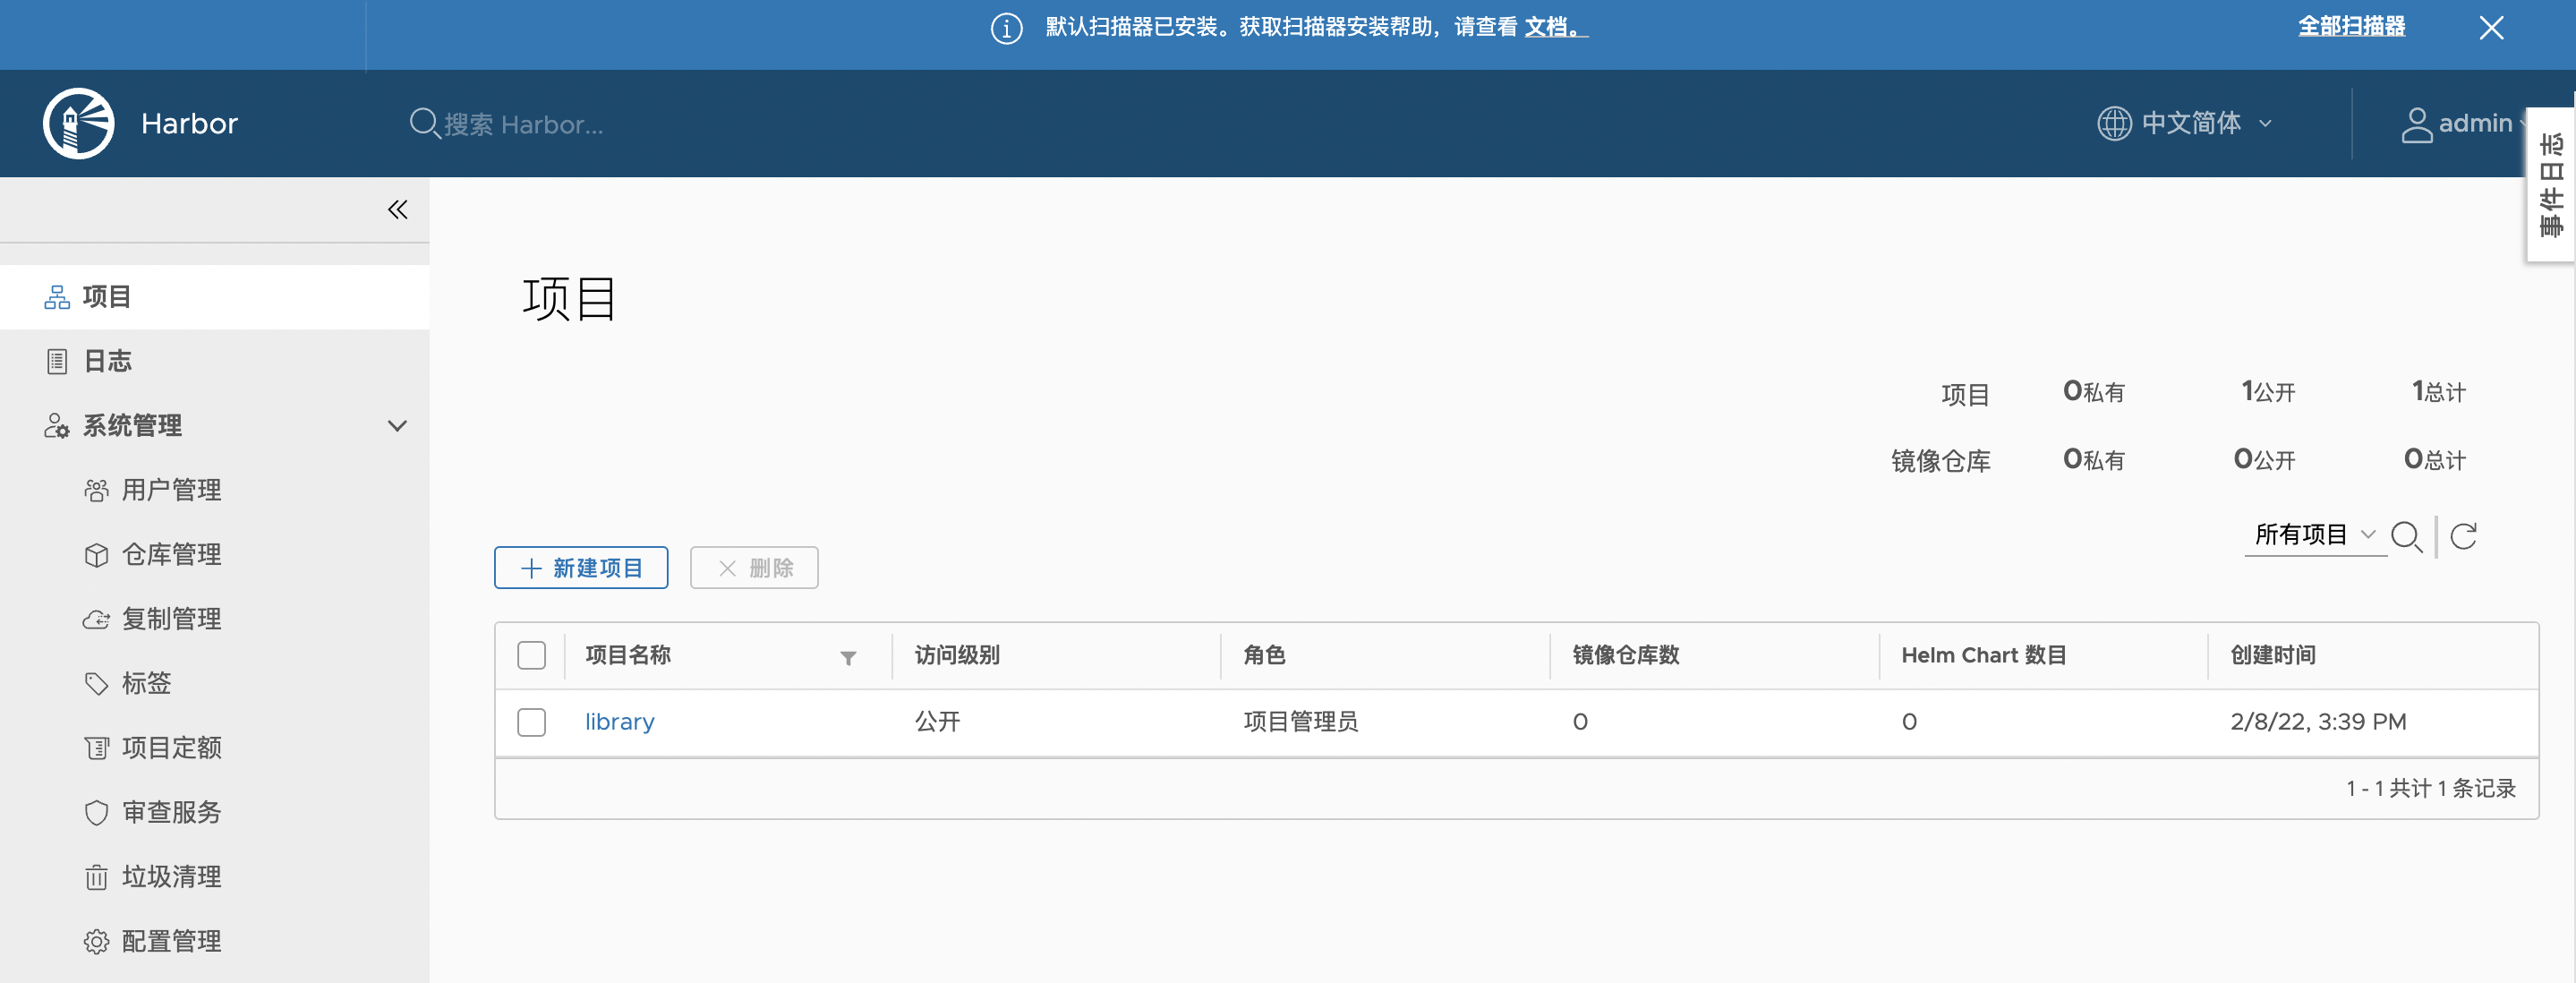Click the project name filter icon
Viewport: 2576px width, 983px height.
pyautogui.click(x=847, y=657)
